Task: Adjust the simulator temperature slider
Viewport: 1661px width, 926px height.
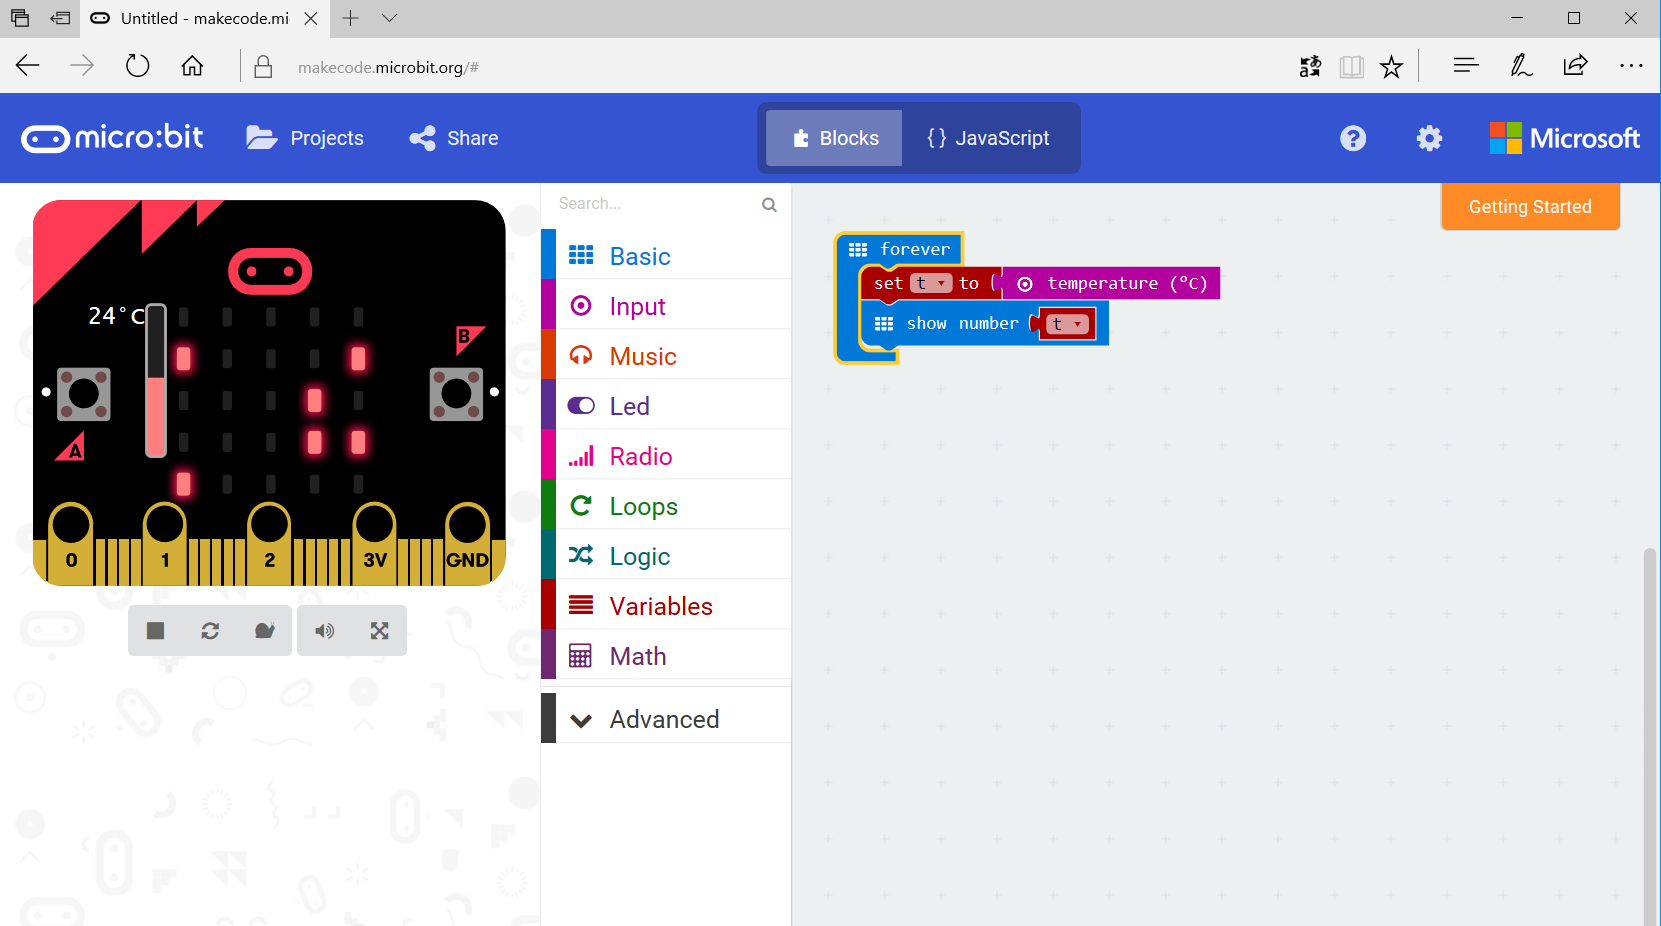Action: coord(155,380)
